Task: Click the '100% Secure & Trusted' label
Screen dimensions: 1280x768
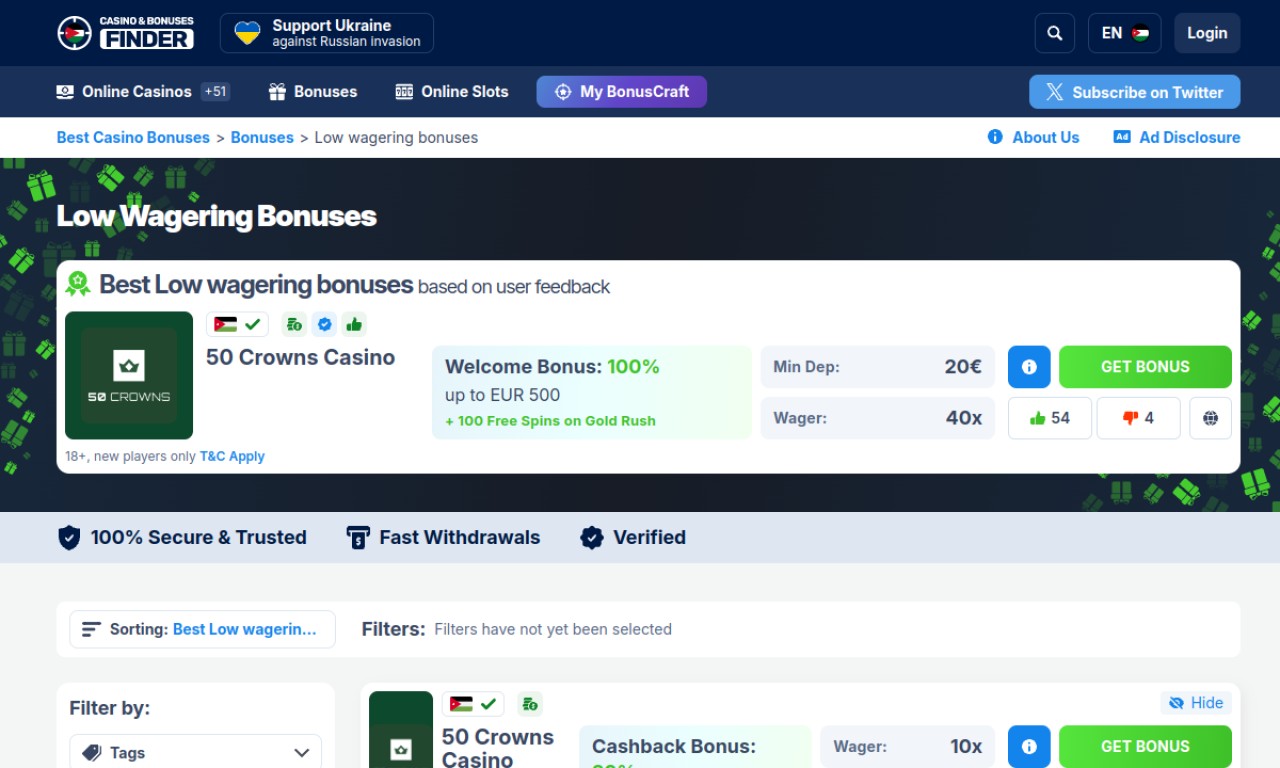Action: 198,537
